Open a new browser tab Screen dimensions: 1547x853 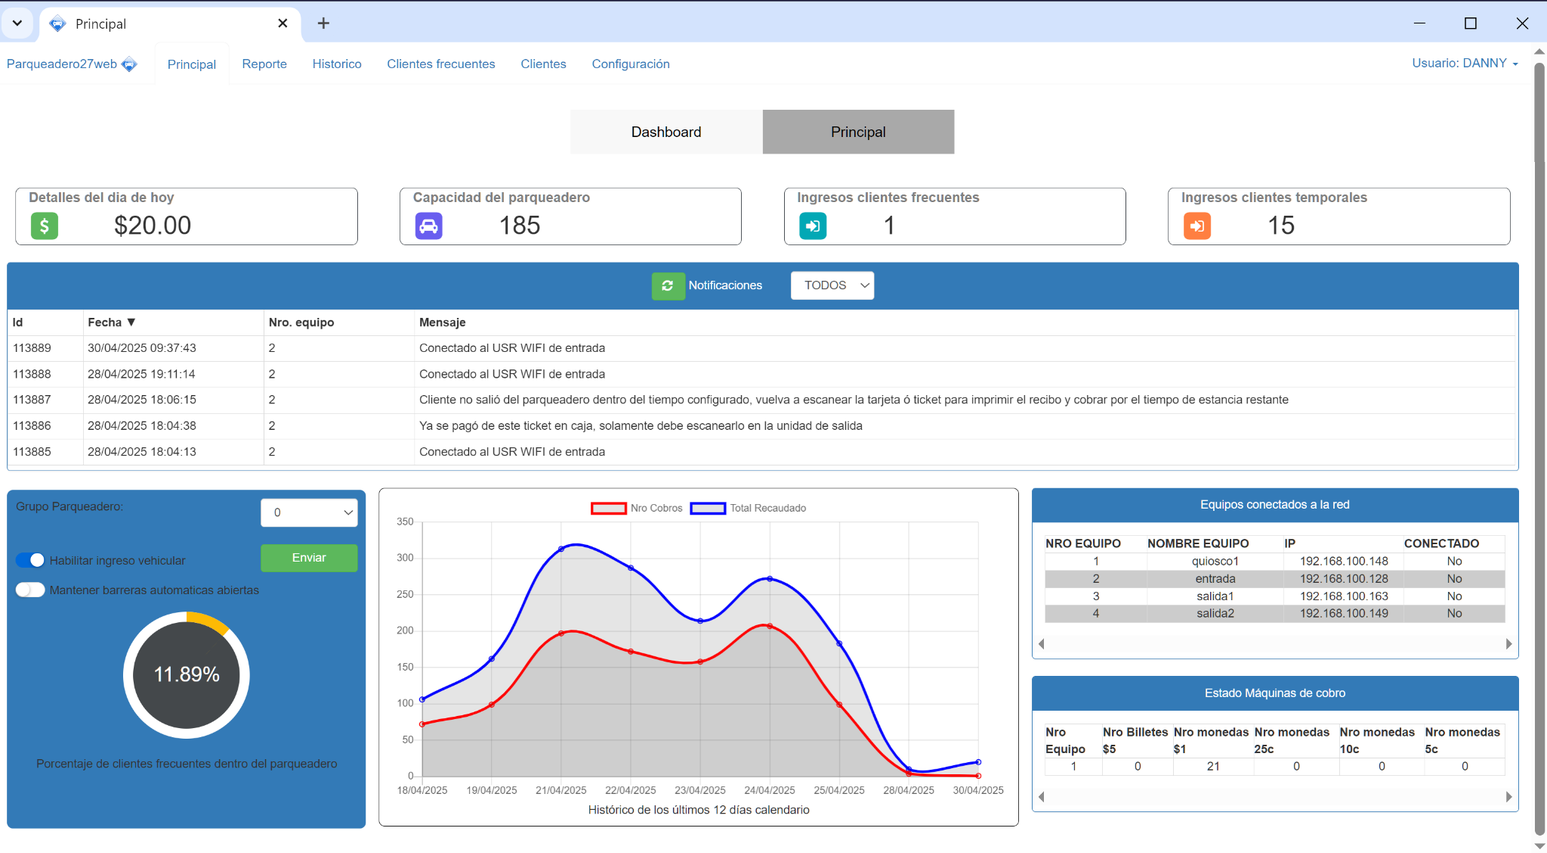(323, 23)
